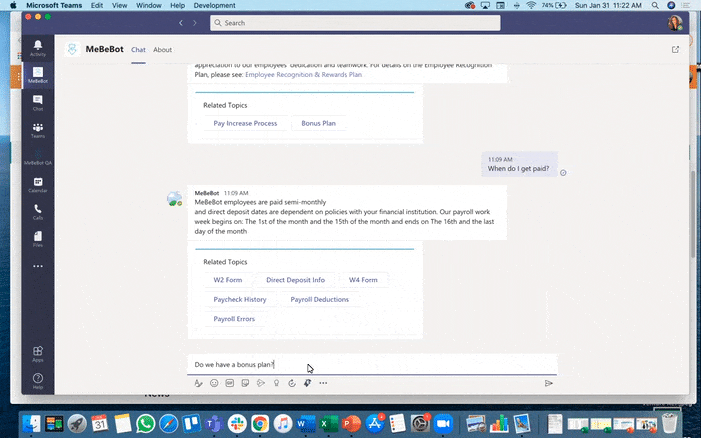The width and height of the screenshot is (701, 438).
Task: Open the text Format options icon
Action: [x=198, y=383]
